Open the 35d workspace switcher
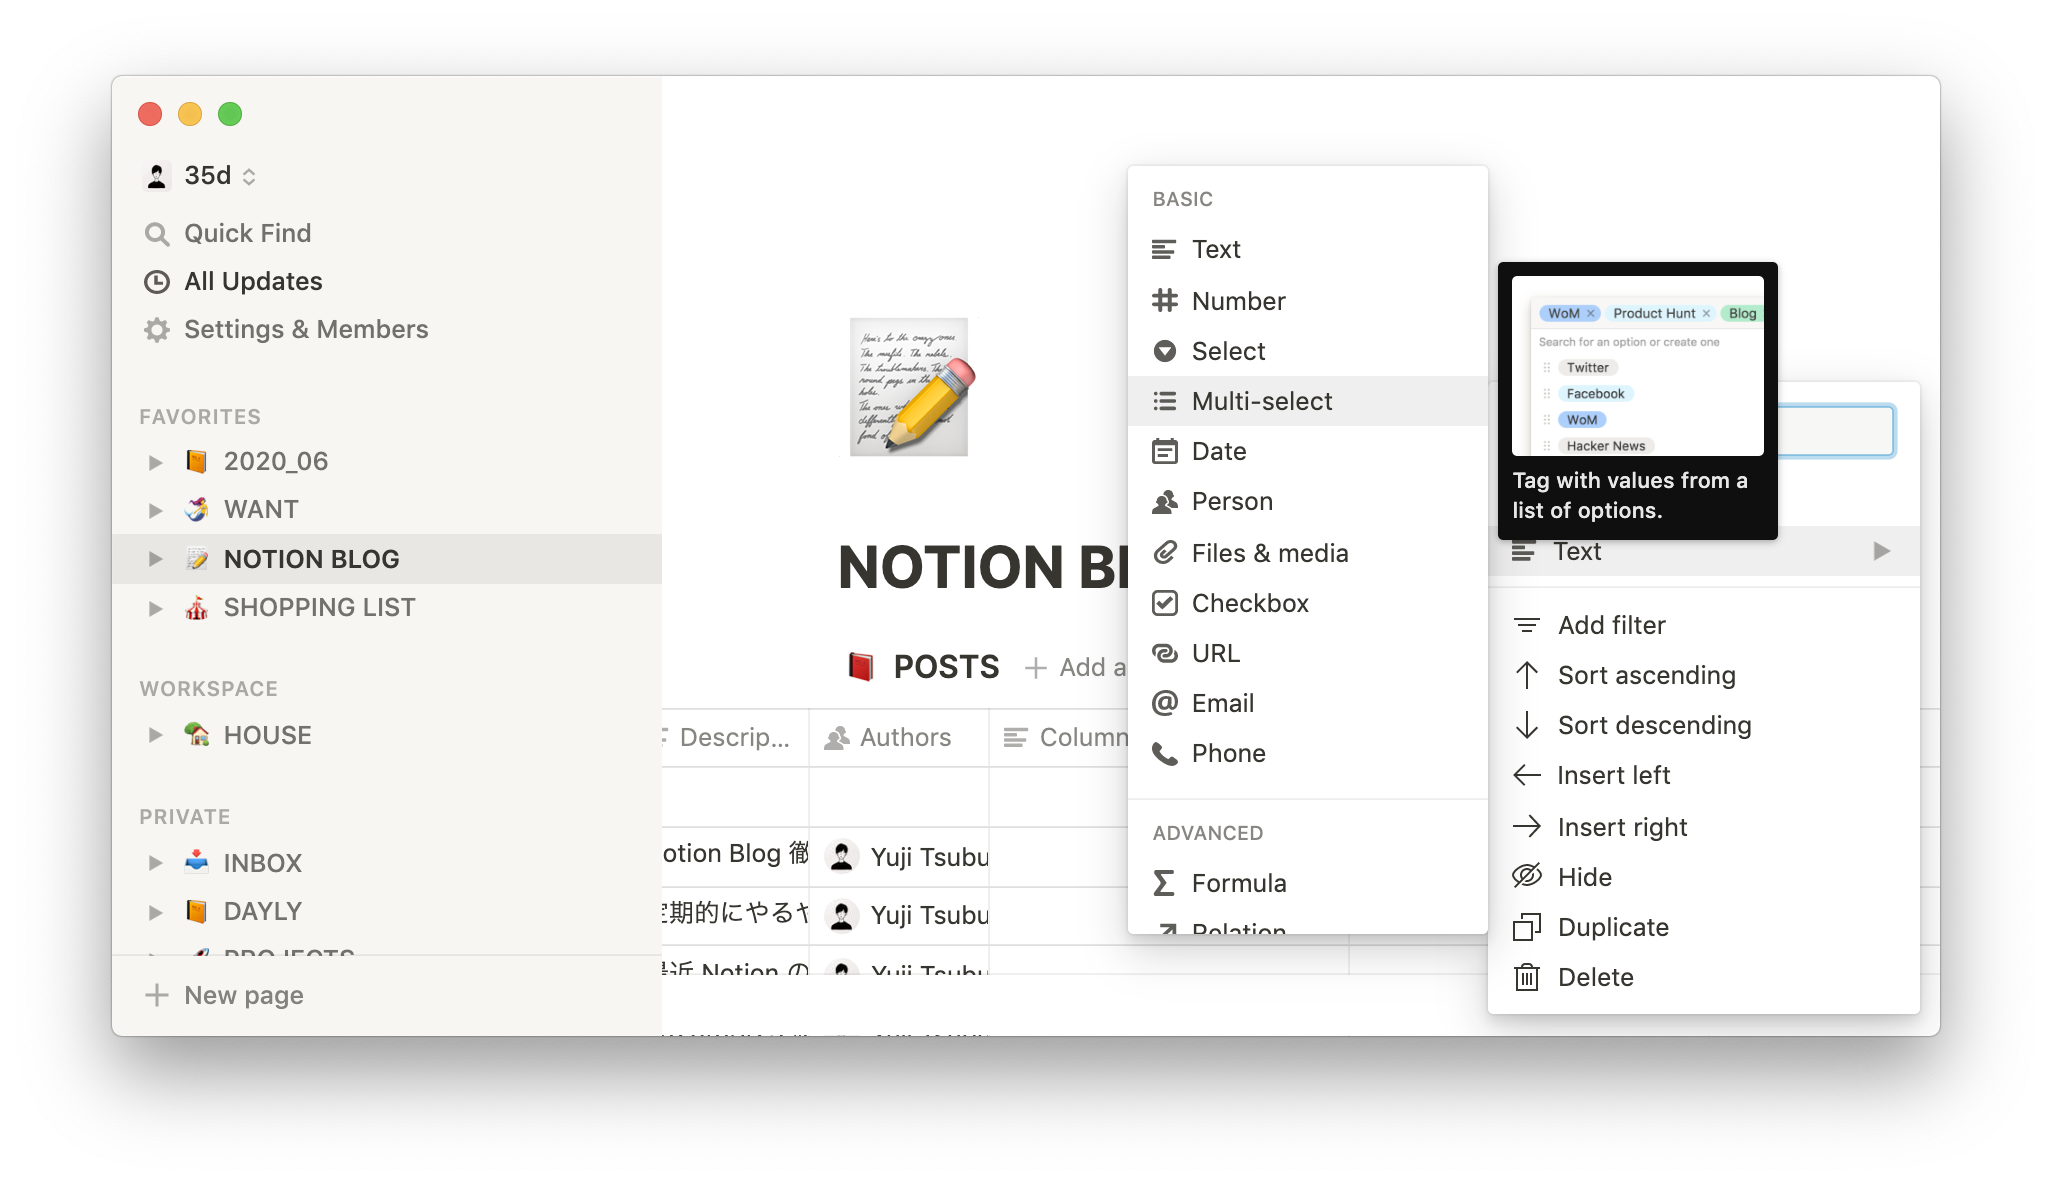This screenshot has width=2052, height=1184. 200,176
